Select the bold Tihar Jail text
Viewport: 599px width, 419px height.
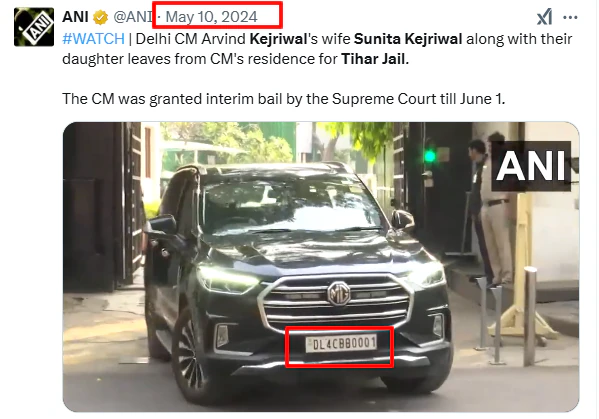point(375,59)
